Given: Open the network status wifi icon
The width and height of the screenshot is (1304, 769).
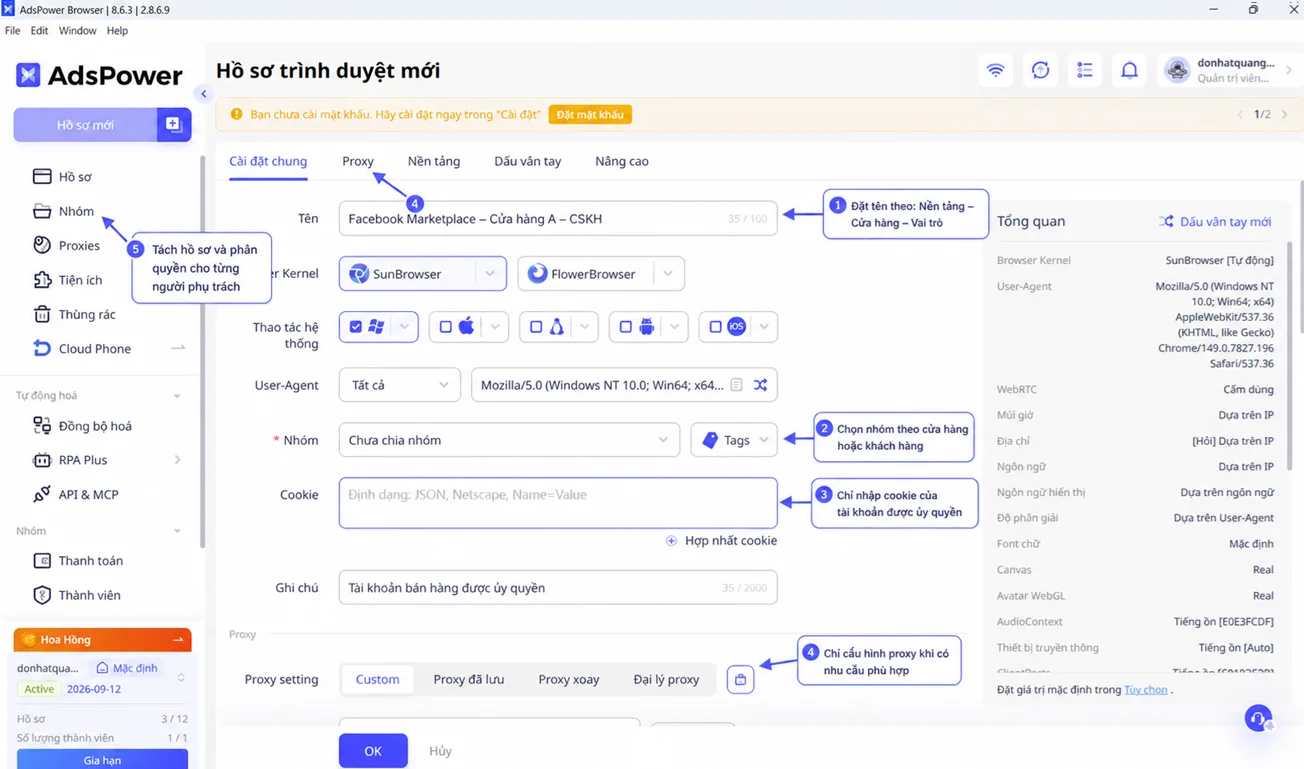Looking at the screenshot, I should pyautogui.click(x=995, y=70).
